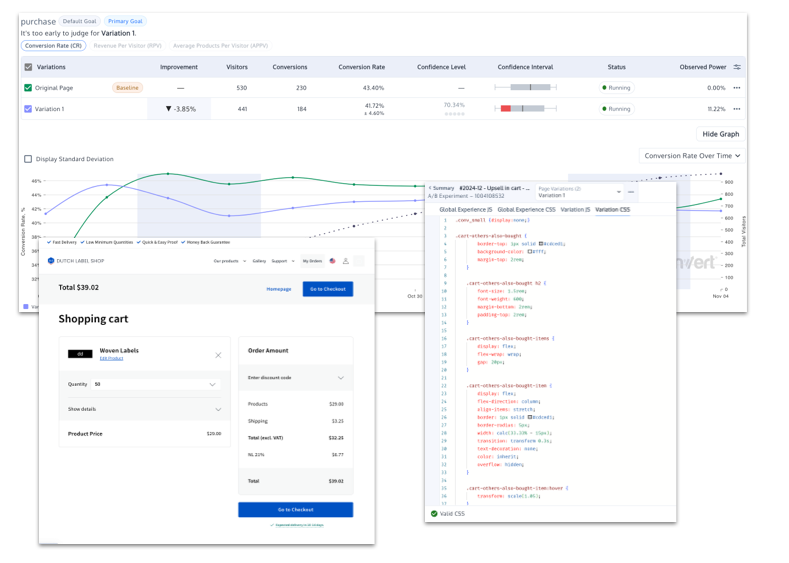Click Variation 1 confidence interval bar
789x563 pixels.
click(x=525, y=109)
